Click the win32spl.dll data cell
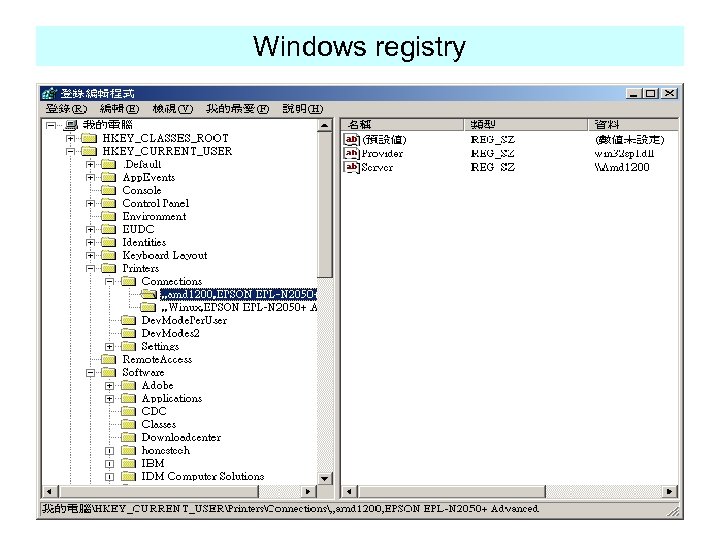This screenshot has height=540, width=720. pyautogui.click(x=624, y=153)
